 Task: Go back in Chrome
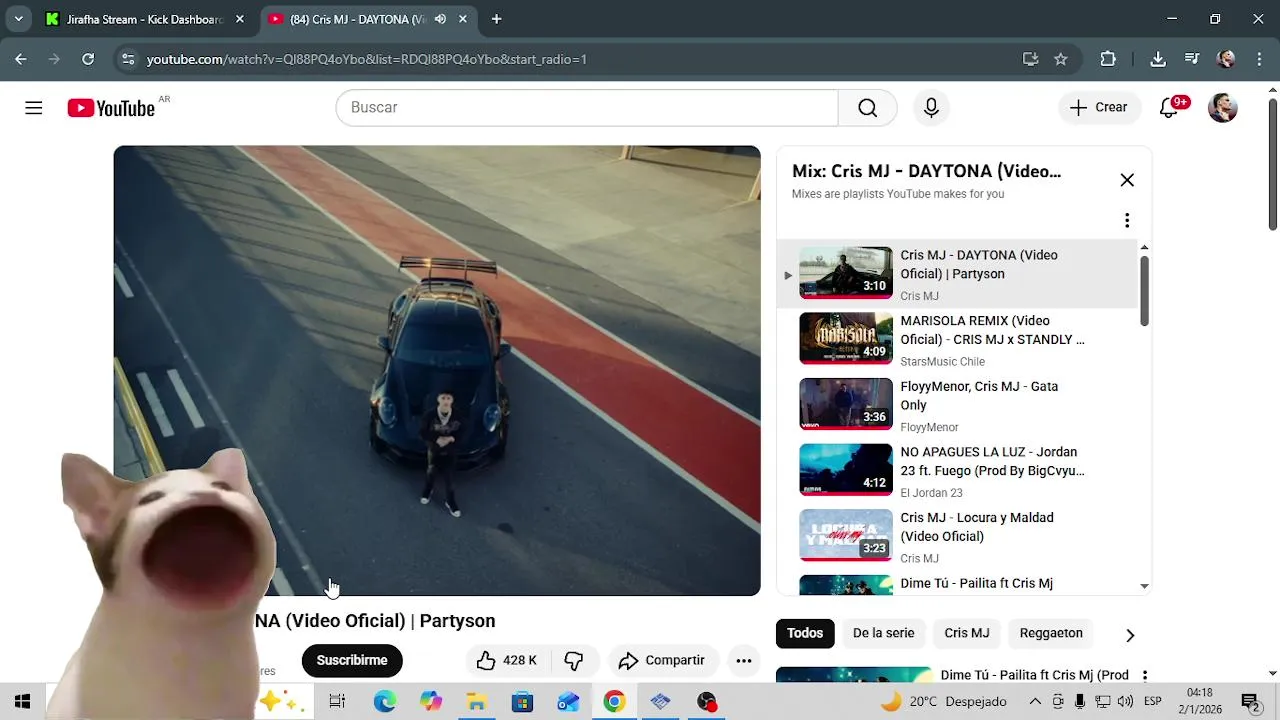21,59
